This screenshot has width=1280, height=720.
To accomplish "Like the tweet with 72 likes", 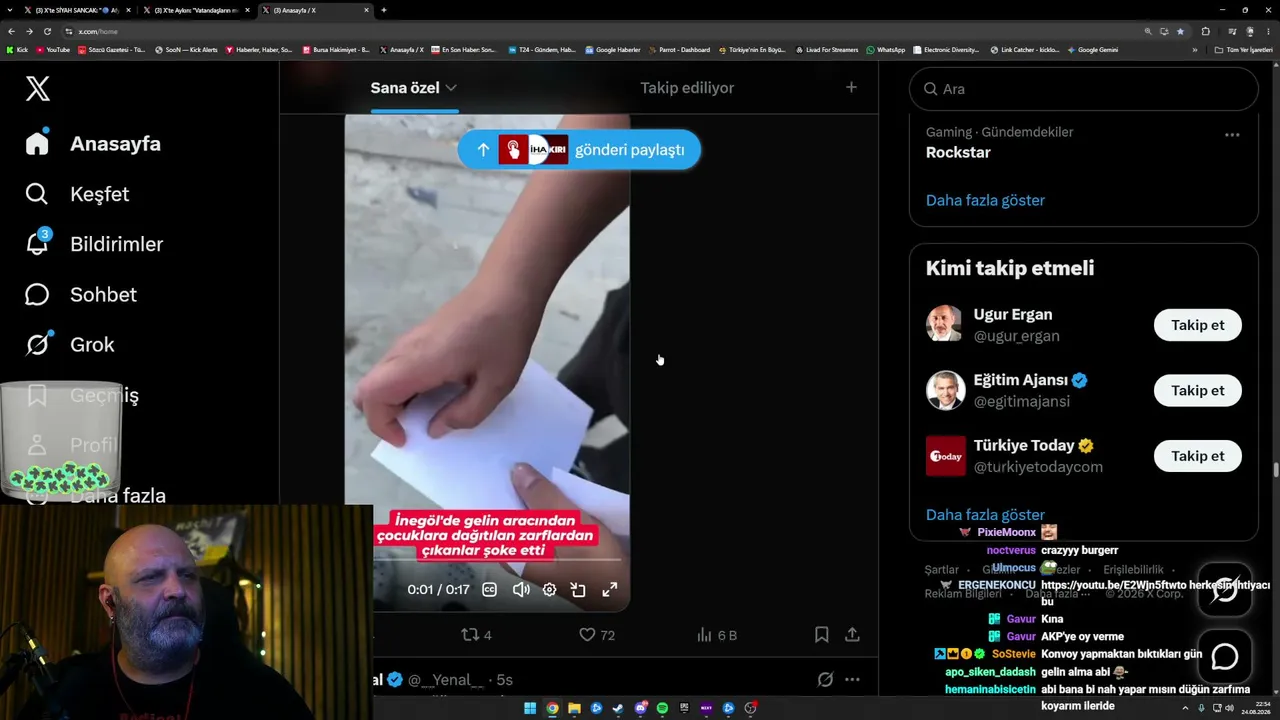I will 597,635.
